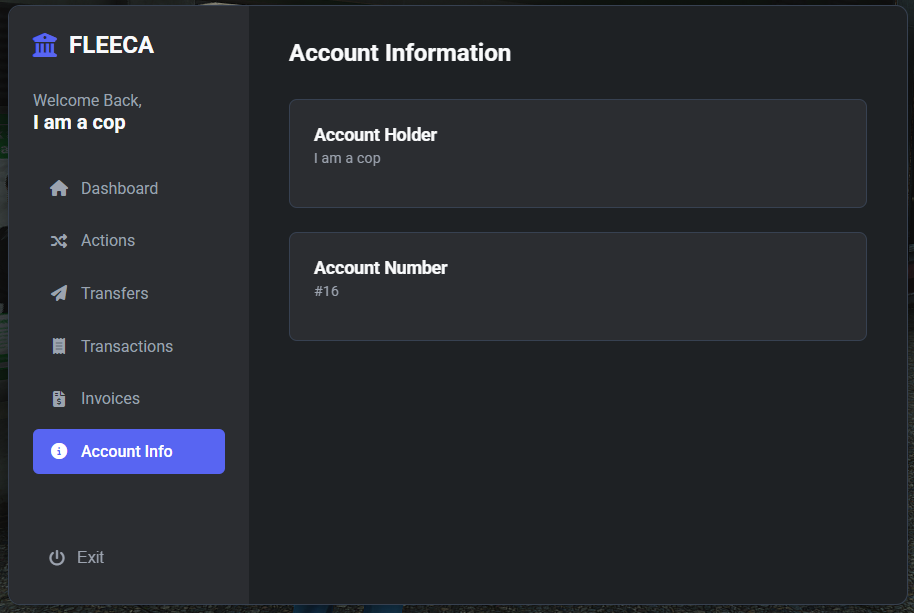The height and width of the screenshot is (613, 914).
Task: Open the Dashboard menu item
Action: tap(129, 188)
